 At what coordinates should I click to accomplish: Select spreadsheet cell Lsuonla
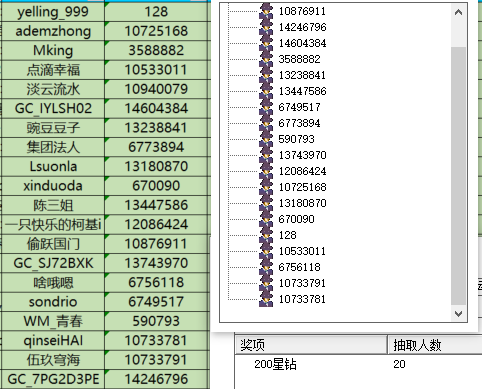[53, 166]
